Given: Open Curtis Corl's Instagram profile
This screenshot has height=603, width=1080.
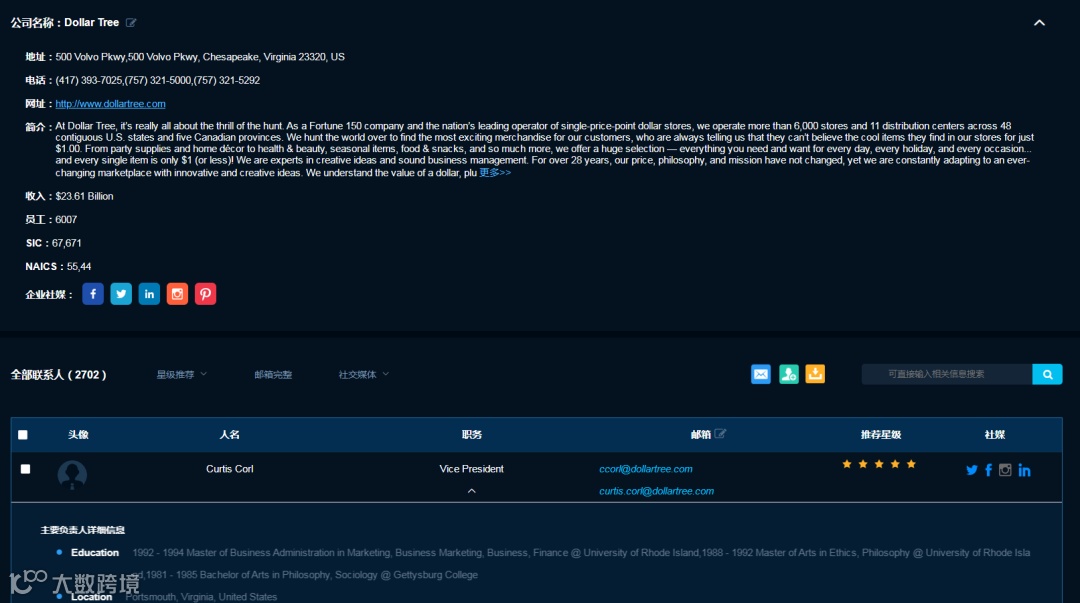Looking at the screenshot, I should tap(1005, 470).
